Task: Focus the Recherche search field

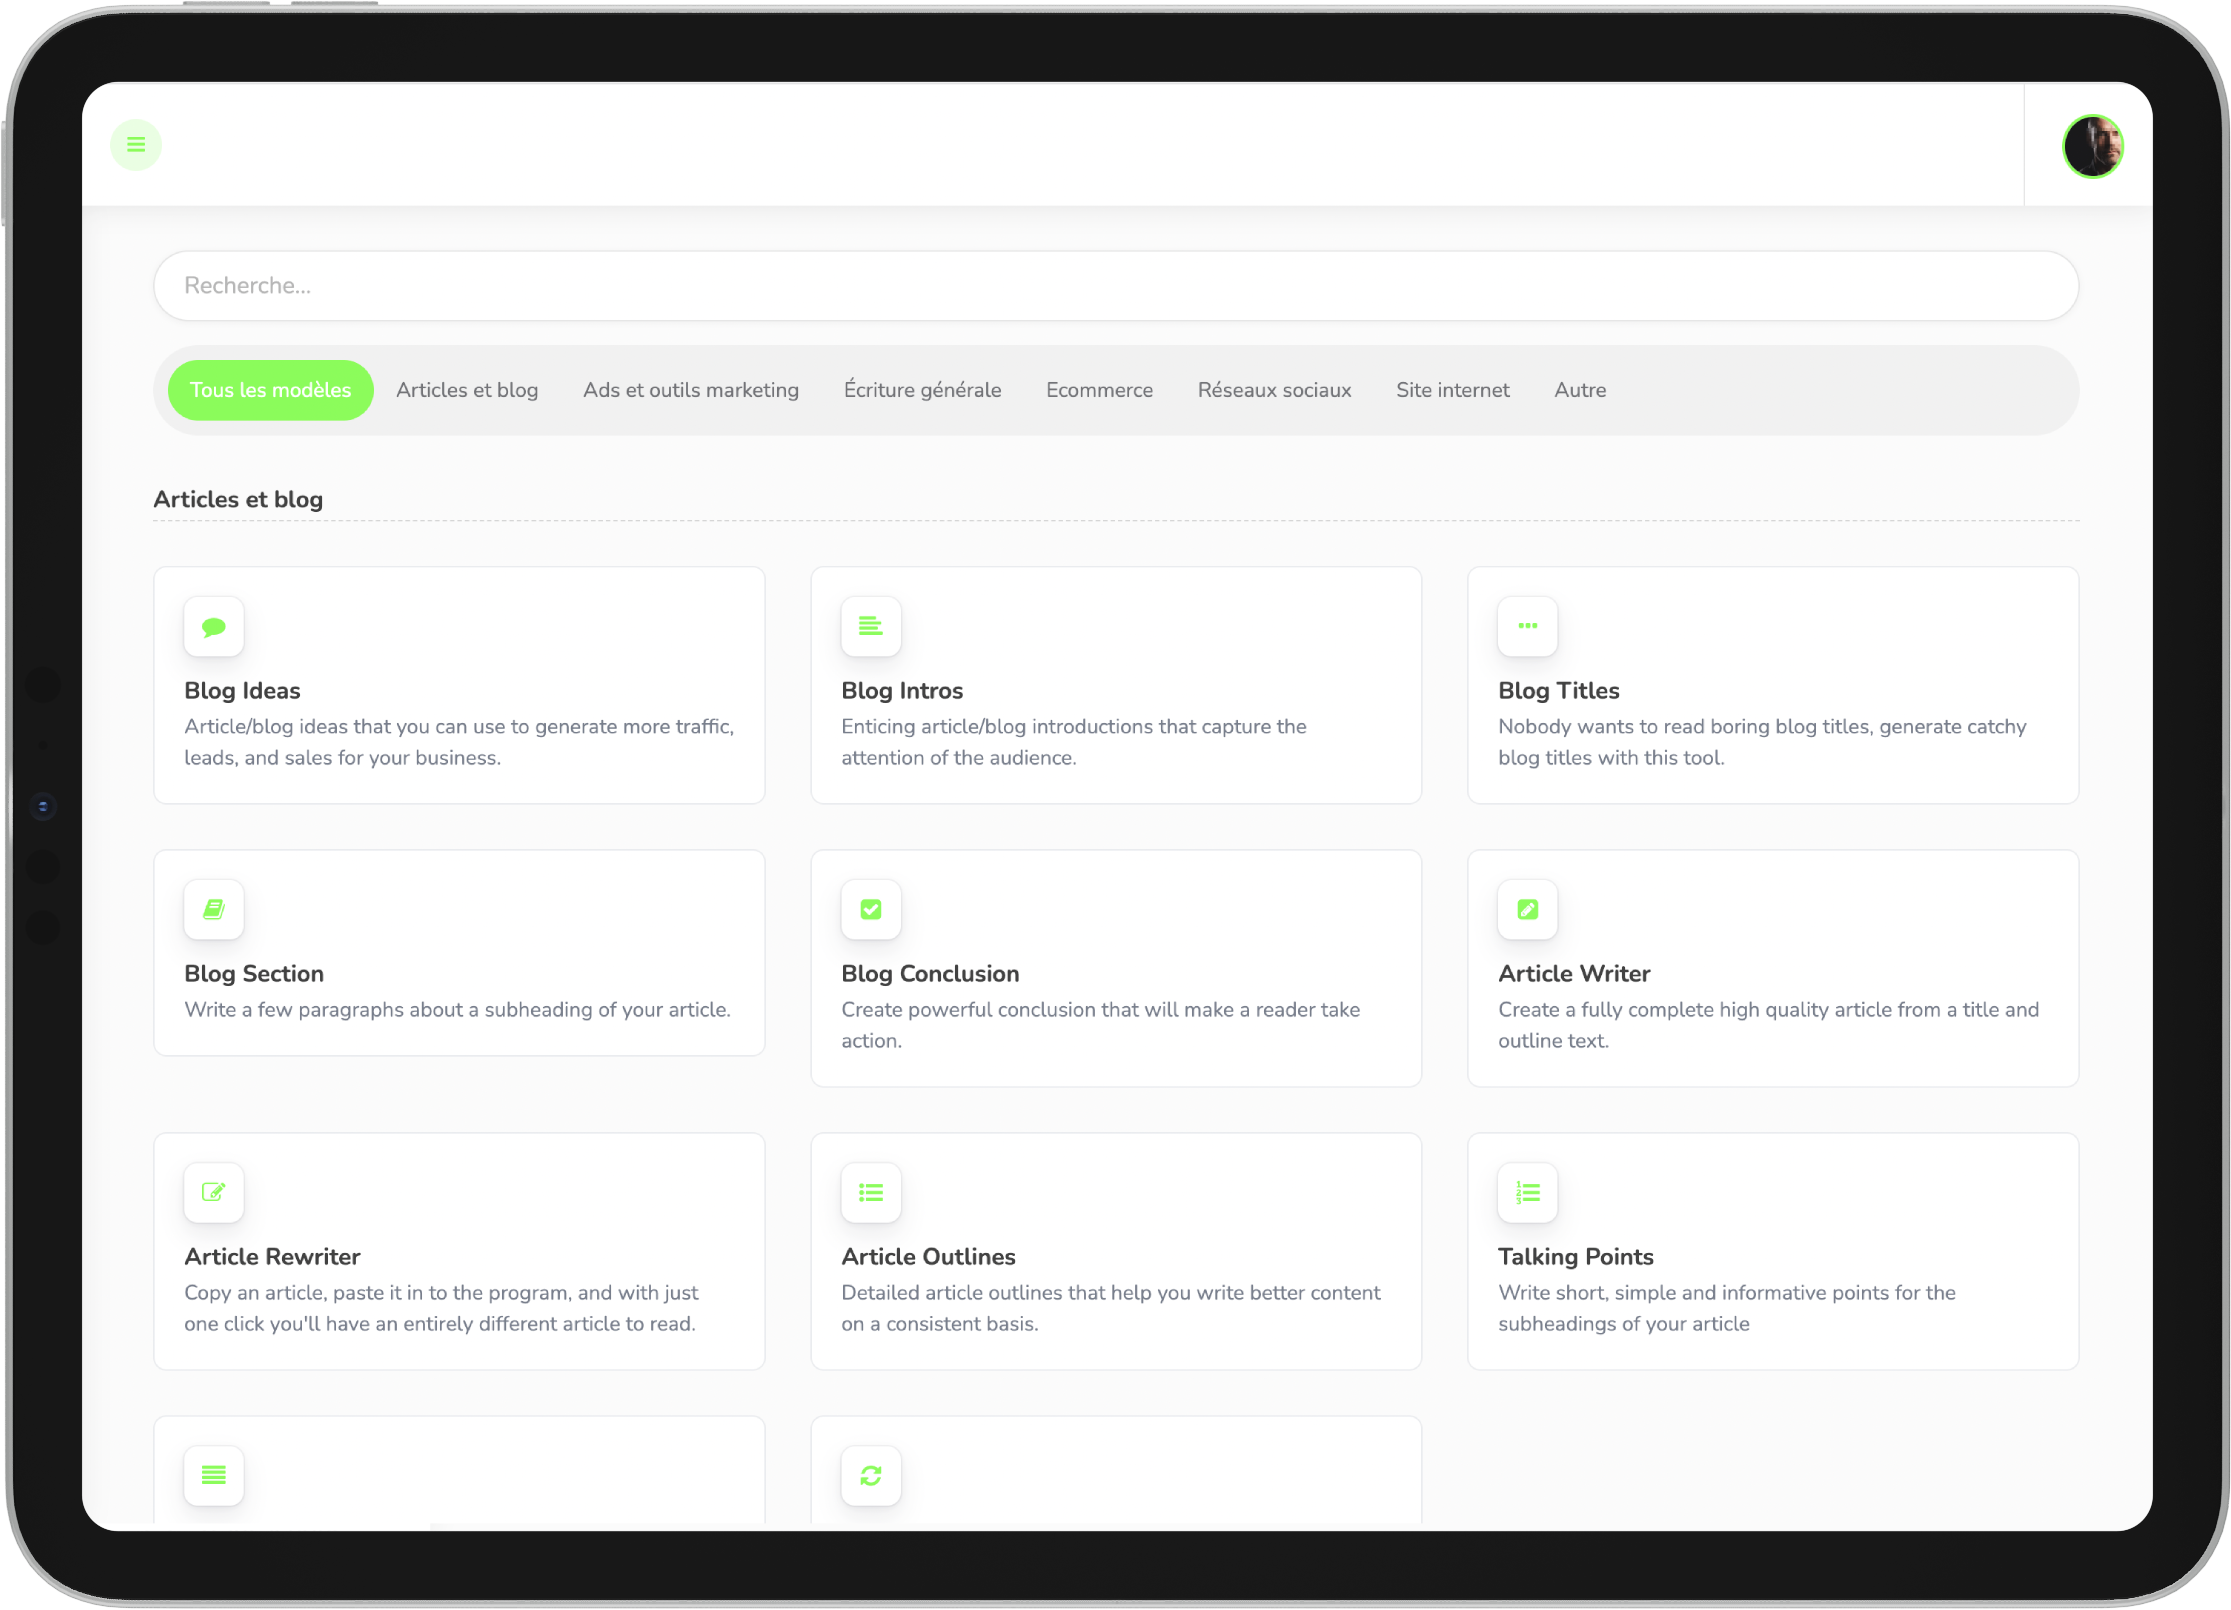Action: 1115,286
